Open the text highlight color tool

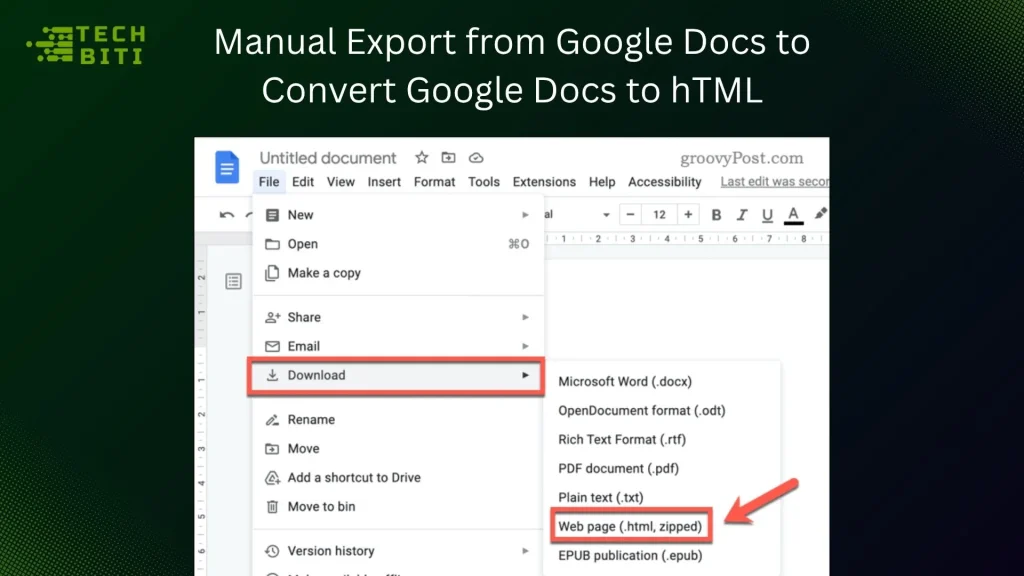pyautogui.click(x=822, y=214)
